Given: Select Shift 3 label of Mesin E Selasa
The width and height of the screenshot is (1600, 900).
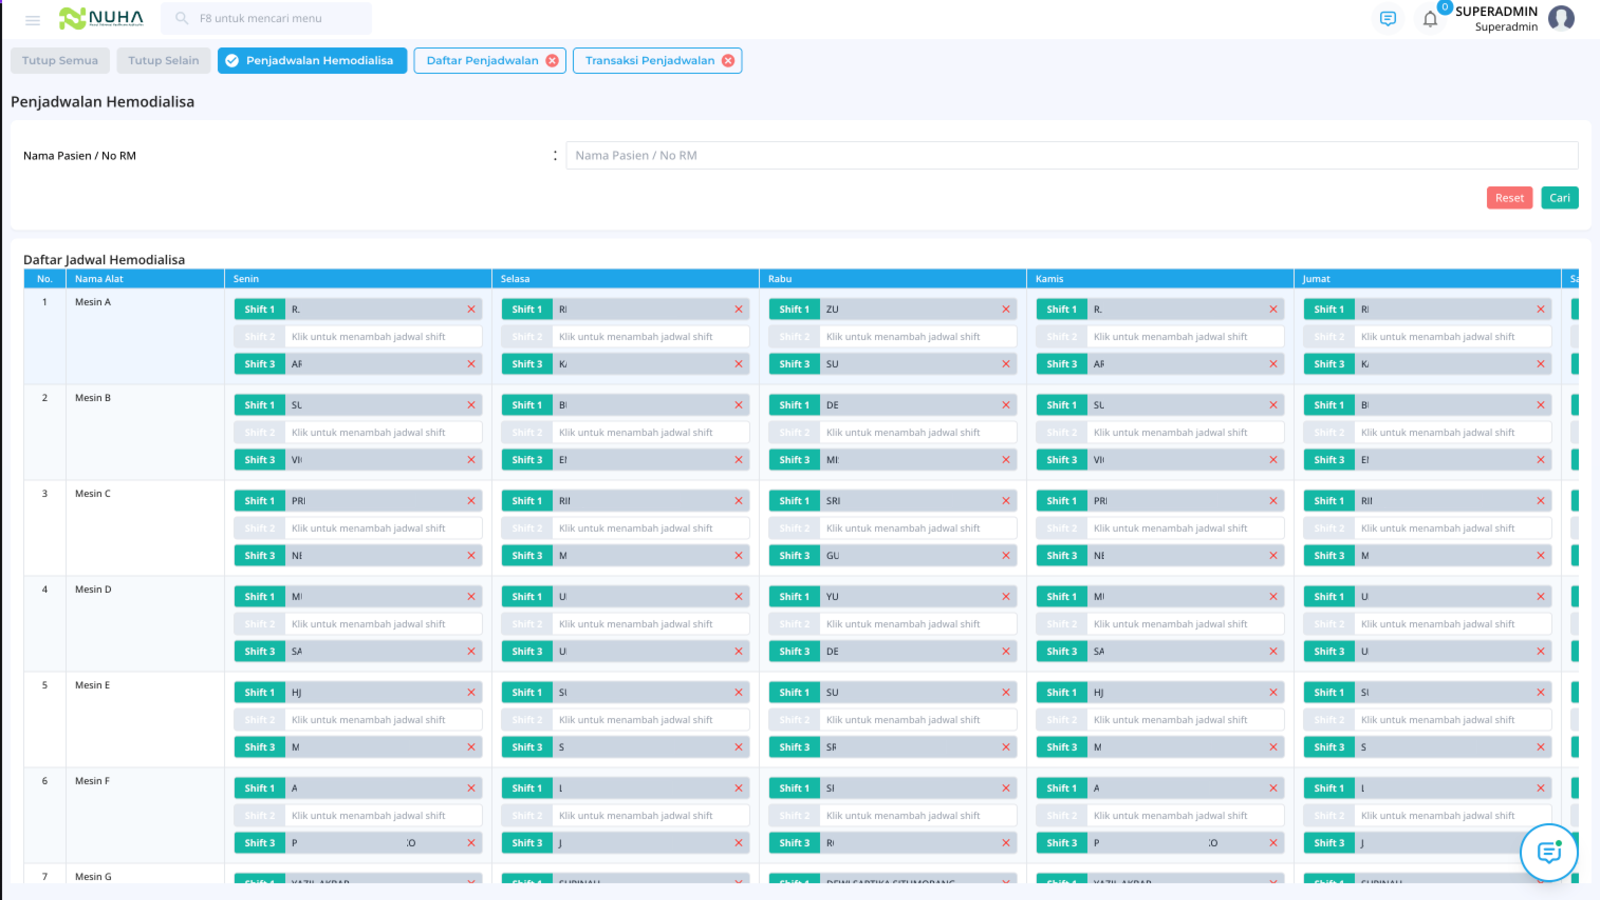Looking at the screenshot, I should pyautogui.click(x=527, y=747).
